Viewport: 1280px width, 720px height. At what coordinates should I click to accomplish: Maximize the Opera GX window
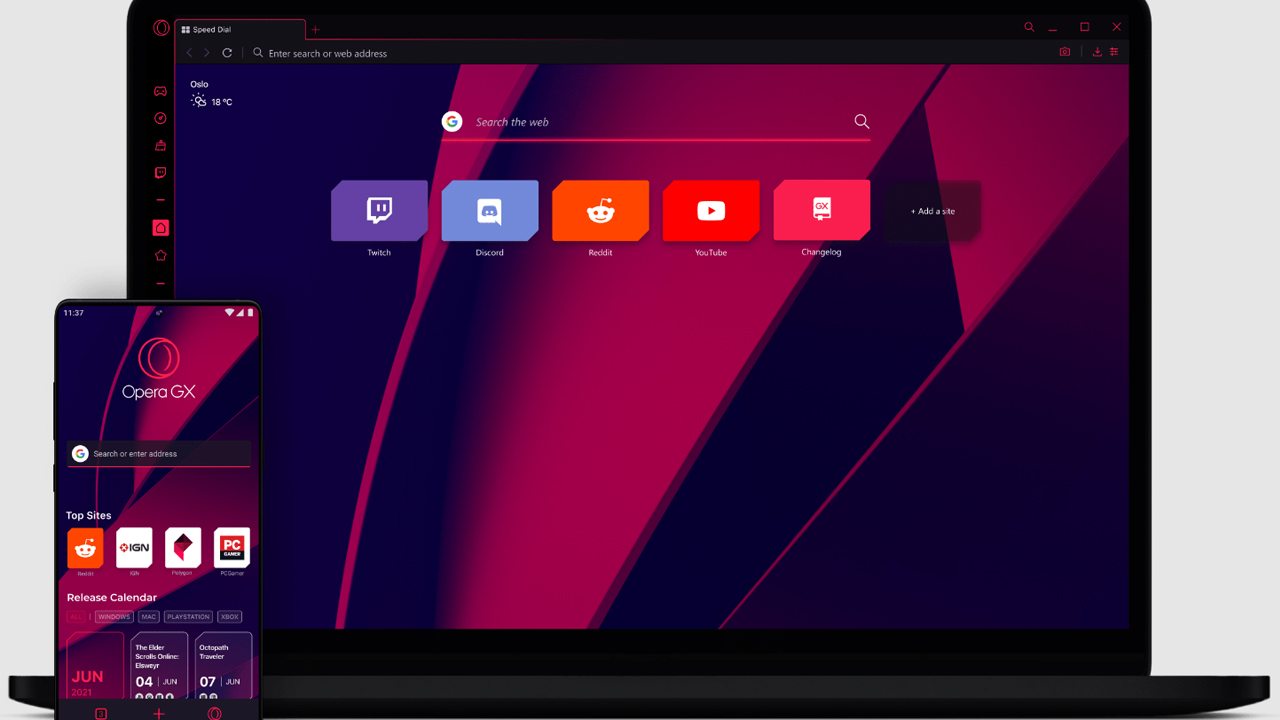pyautogui.click(x=1084, y=27)
